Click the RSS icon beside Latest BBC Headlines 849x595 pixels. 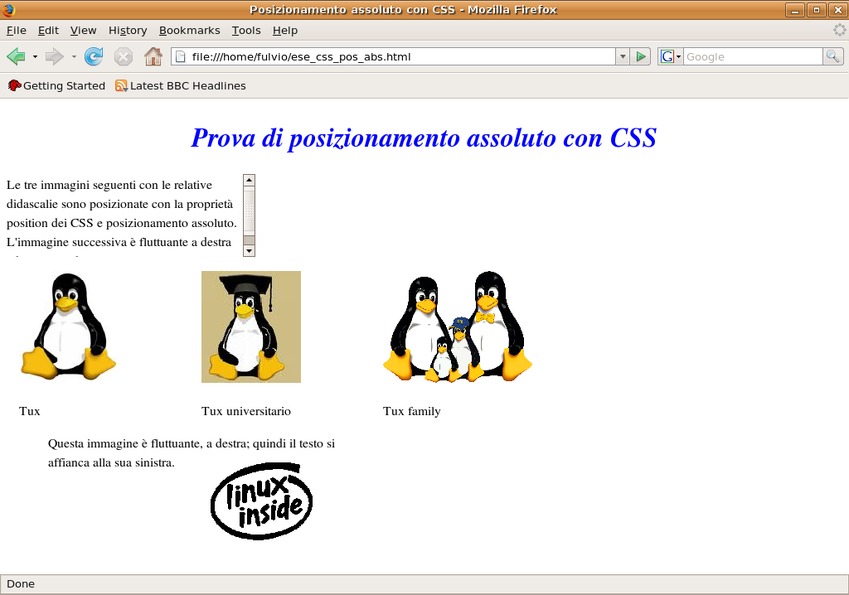pyautogui.click(x=121, y=86)
